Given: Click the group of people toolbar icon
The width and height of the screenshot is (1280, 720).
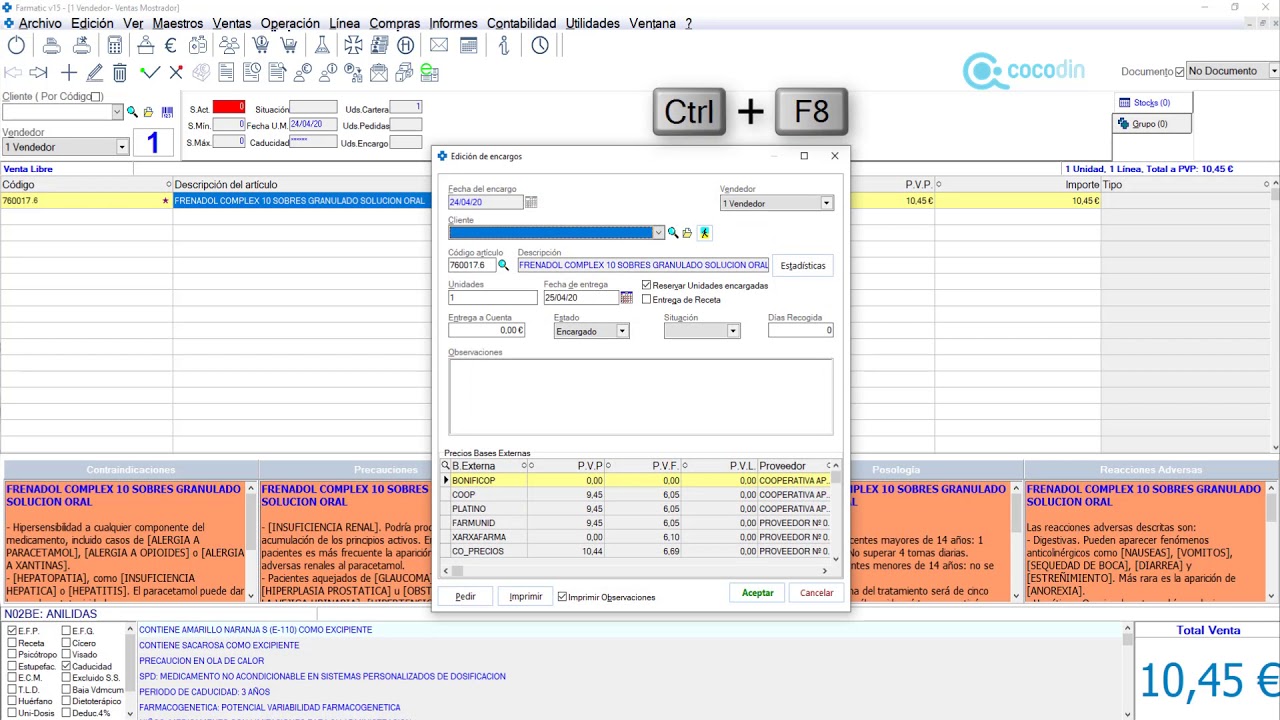Looking at the screenshot, I should coord(229,45).
